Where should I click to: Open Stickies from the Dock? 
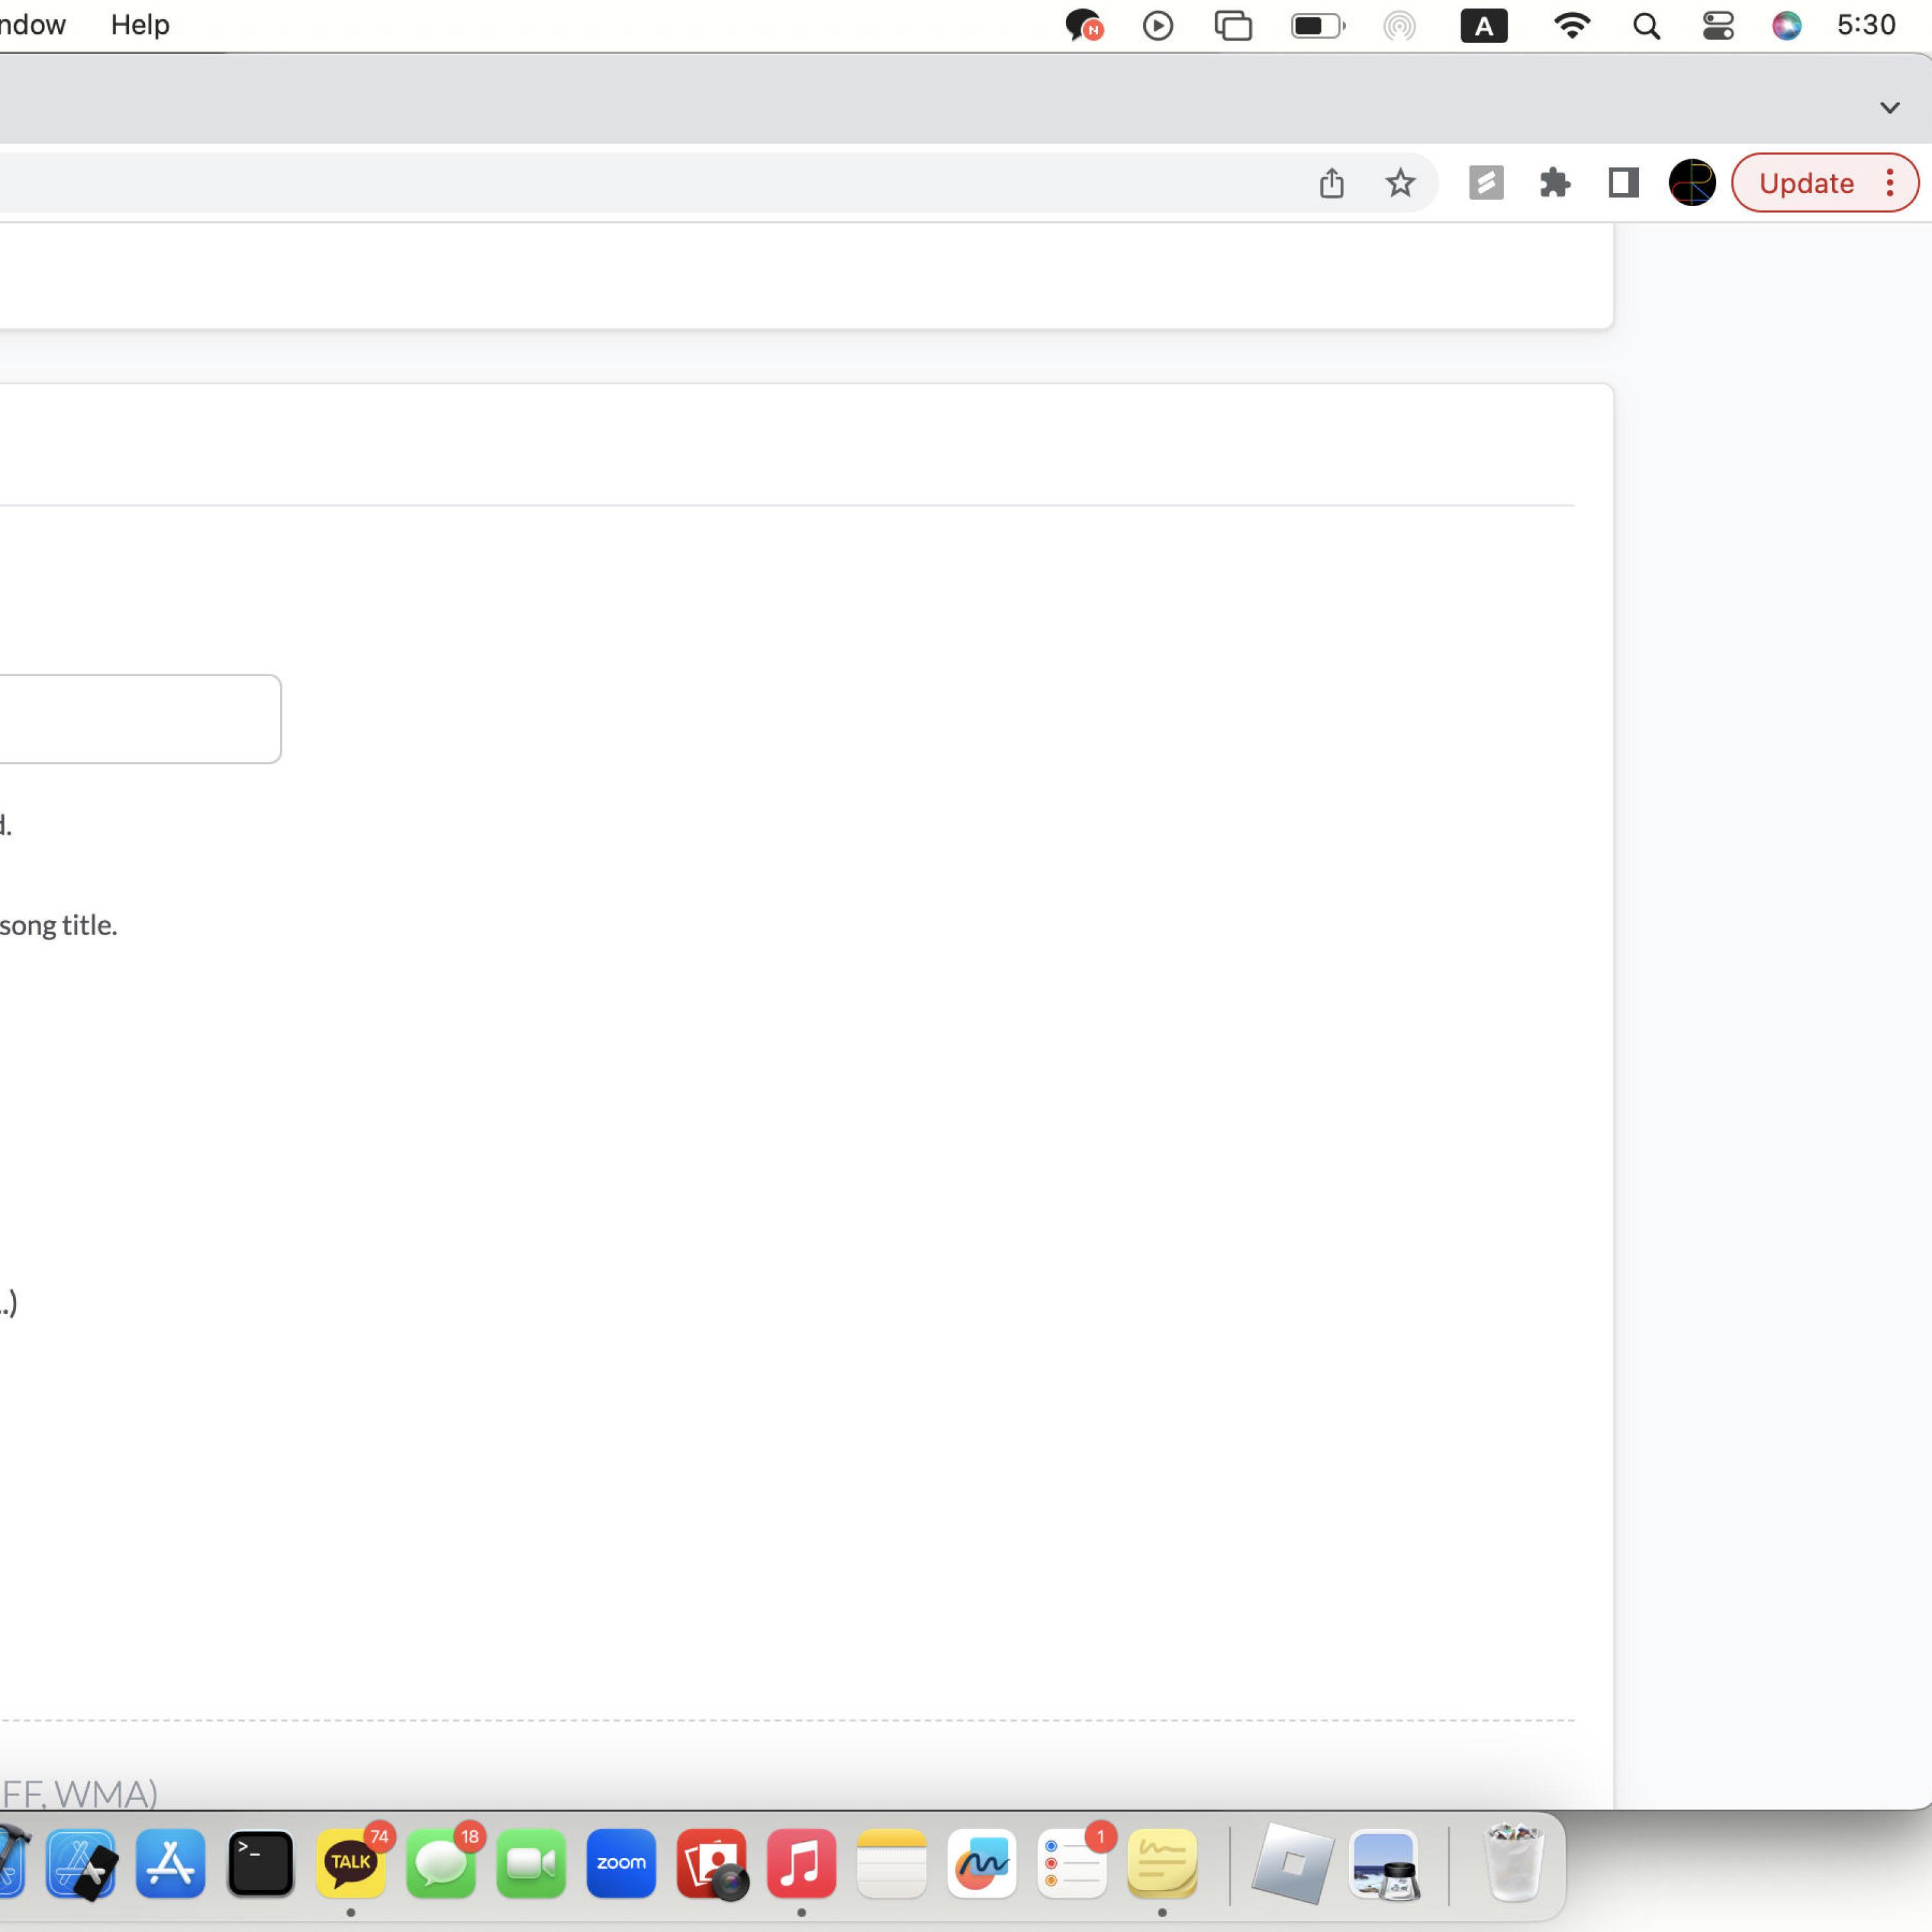click(x=1162, y=1863)
